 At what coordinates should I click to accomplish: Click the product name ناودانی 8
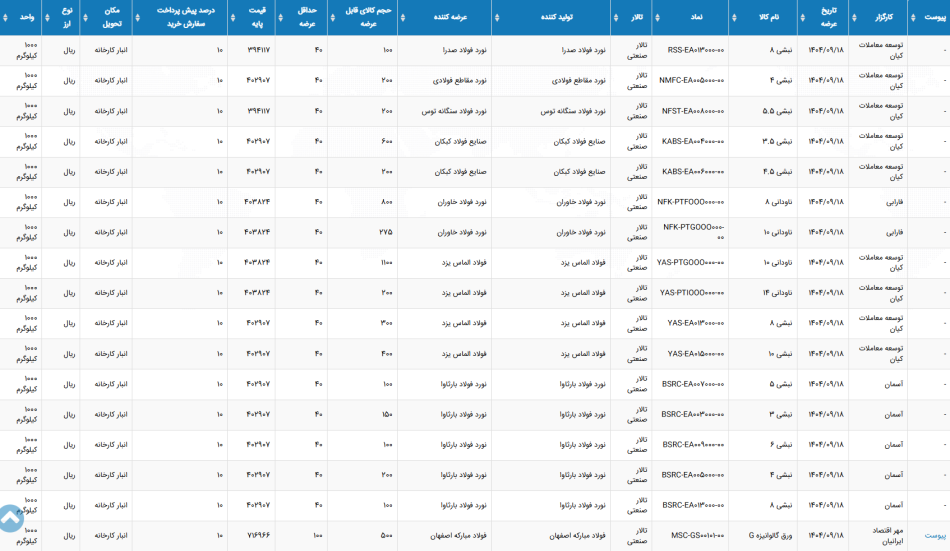(x=778, y=202)
